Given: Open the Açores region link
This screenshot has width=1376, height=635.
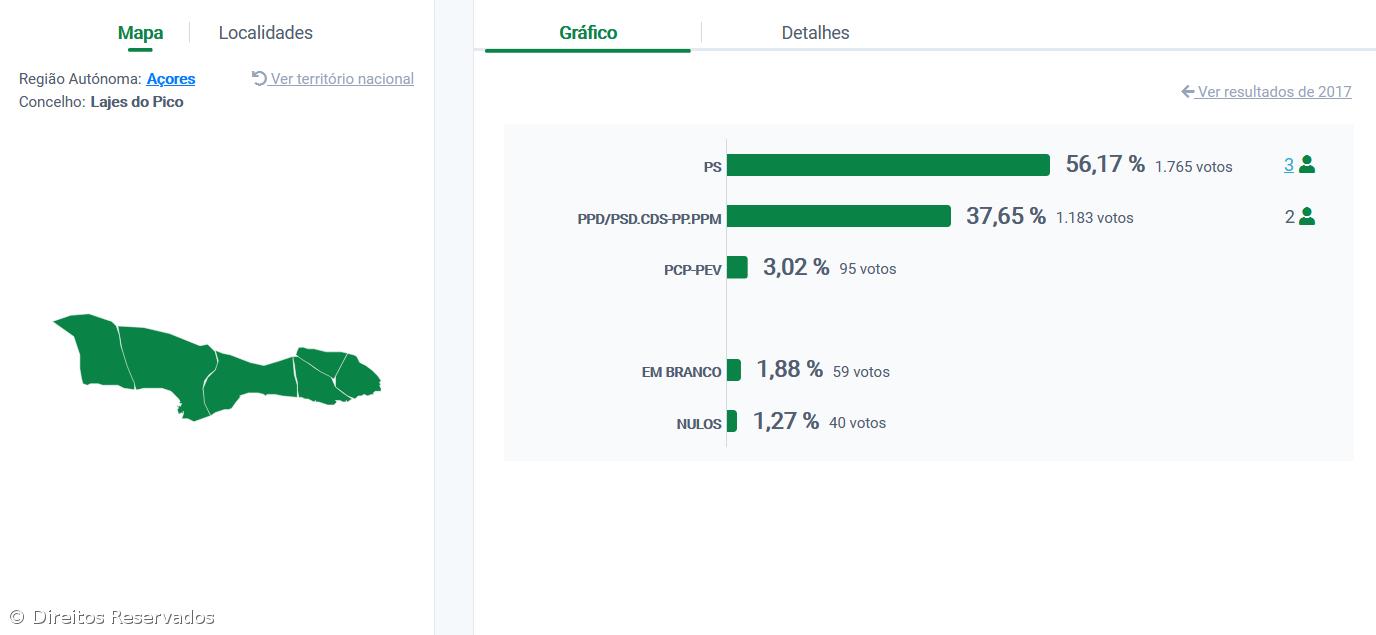Looking at the screenshot, I should 171,79.
